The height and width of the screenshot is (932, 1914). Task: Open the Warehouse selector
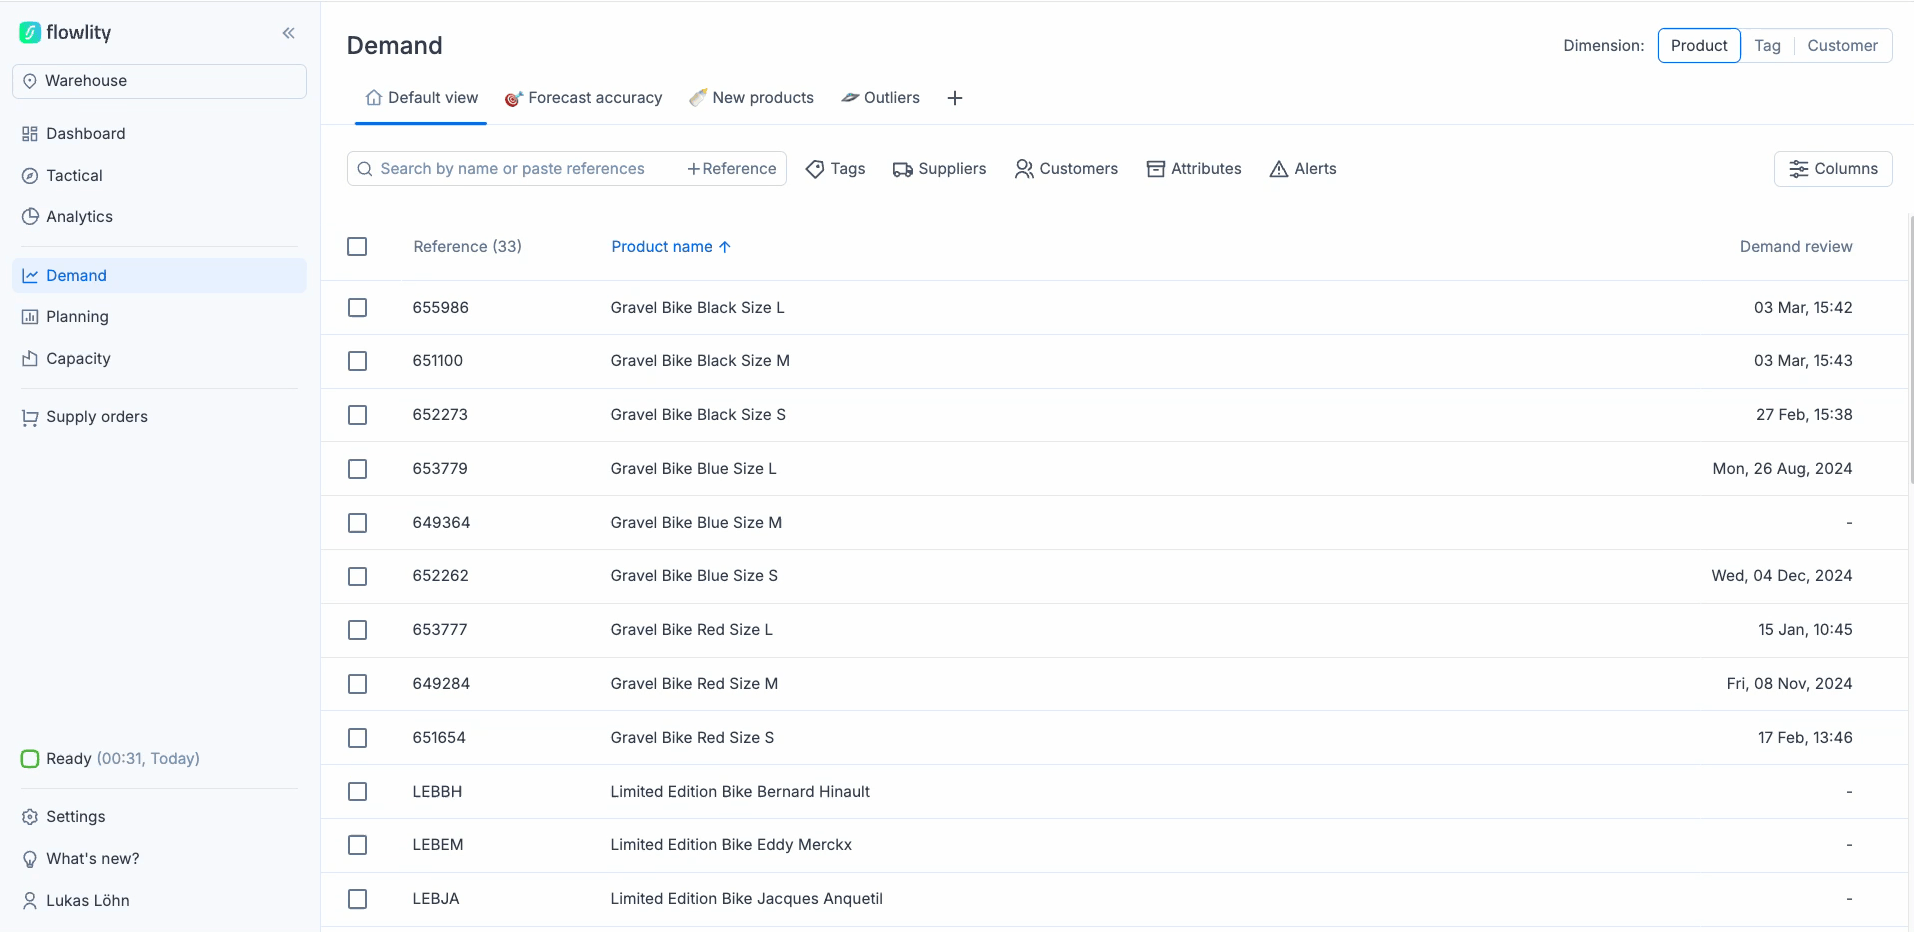pos(159,81)
